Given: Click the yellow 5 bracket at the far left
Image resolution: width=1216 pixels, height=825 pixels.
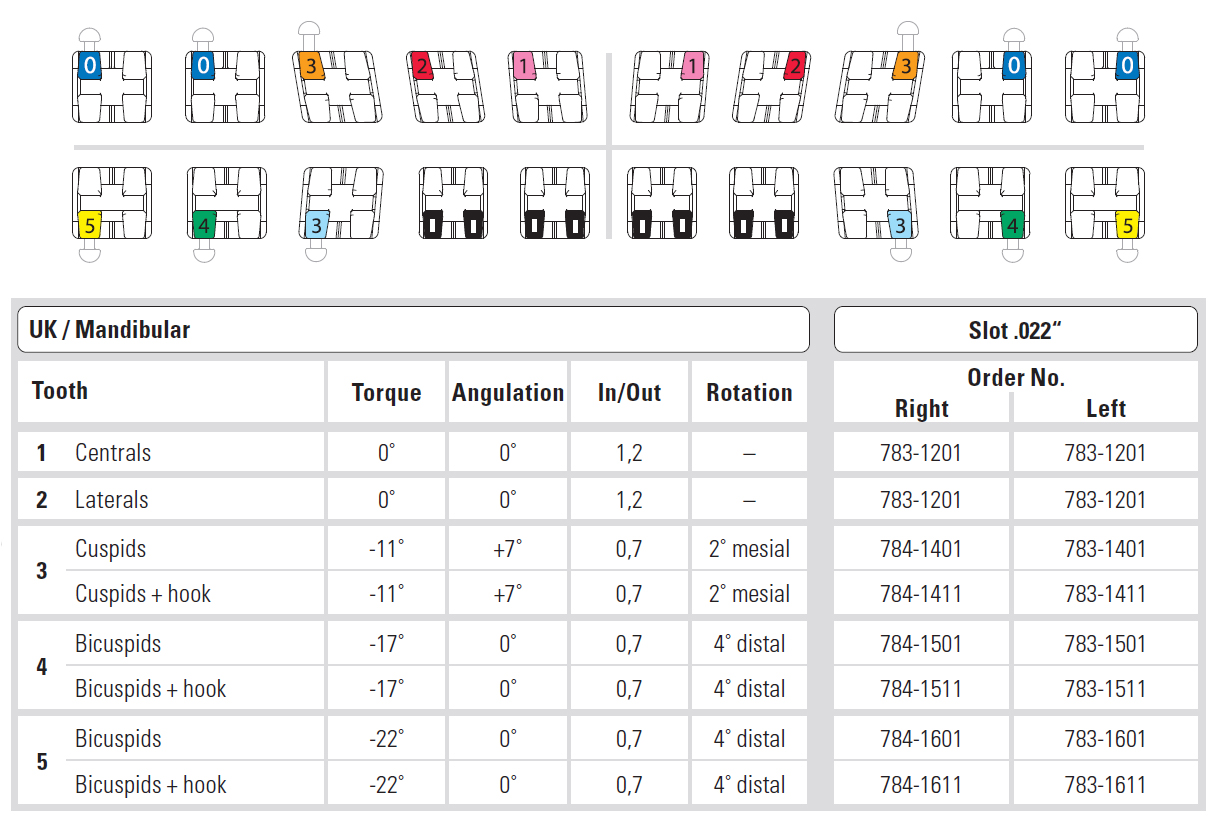Looking at the screenshot, I should (113, 204).
